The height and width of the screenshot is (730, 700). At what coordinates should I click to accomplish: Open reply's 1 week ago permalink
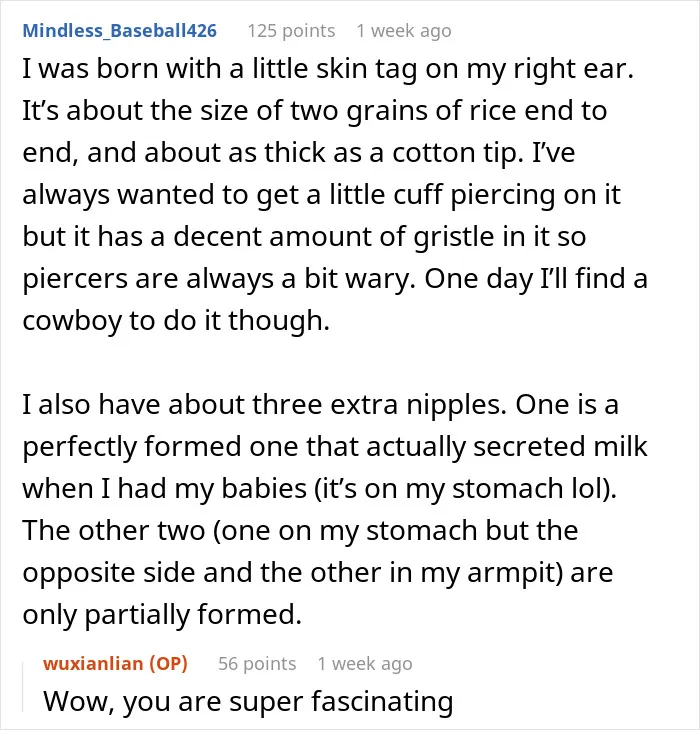pyautogui.click(x=364, y=663)
